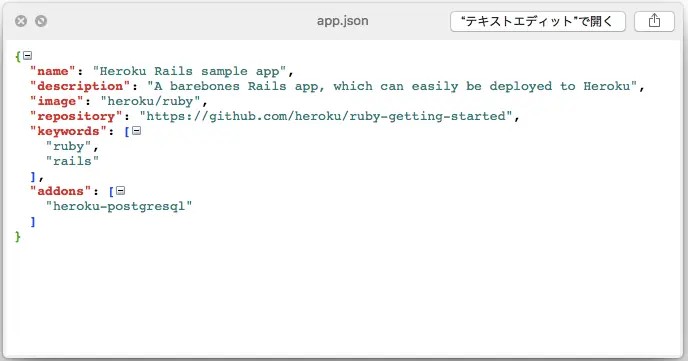The image size is (688, 361).
Task: Click the repository GitHub URL value
Action: 326,116
